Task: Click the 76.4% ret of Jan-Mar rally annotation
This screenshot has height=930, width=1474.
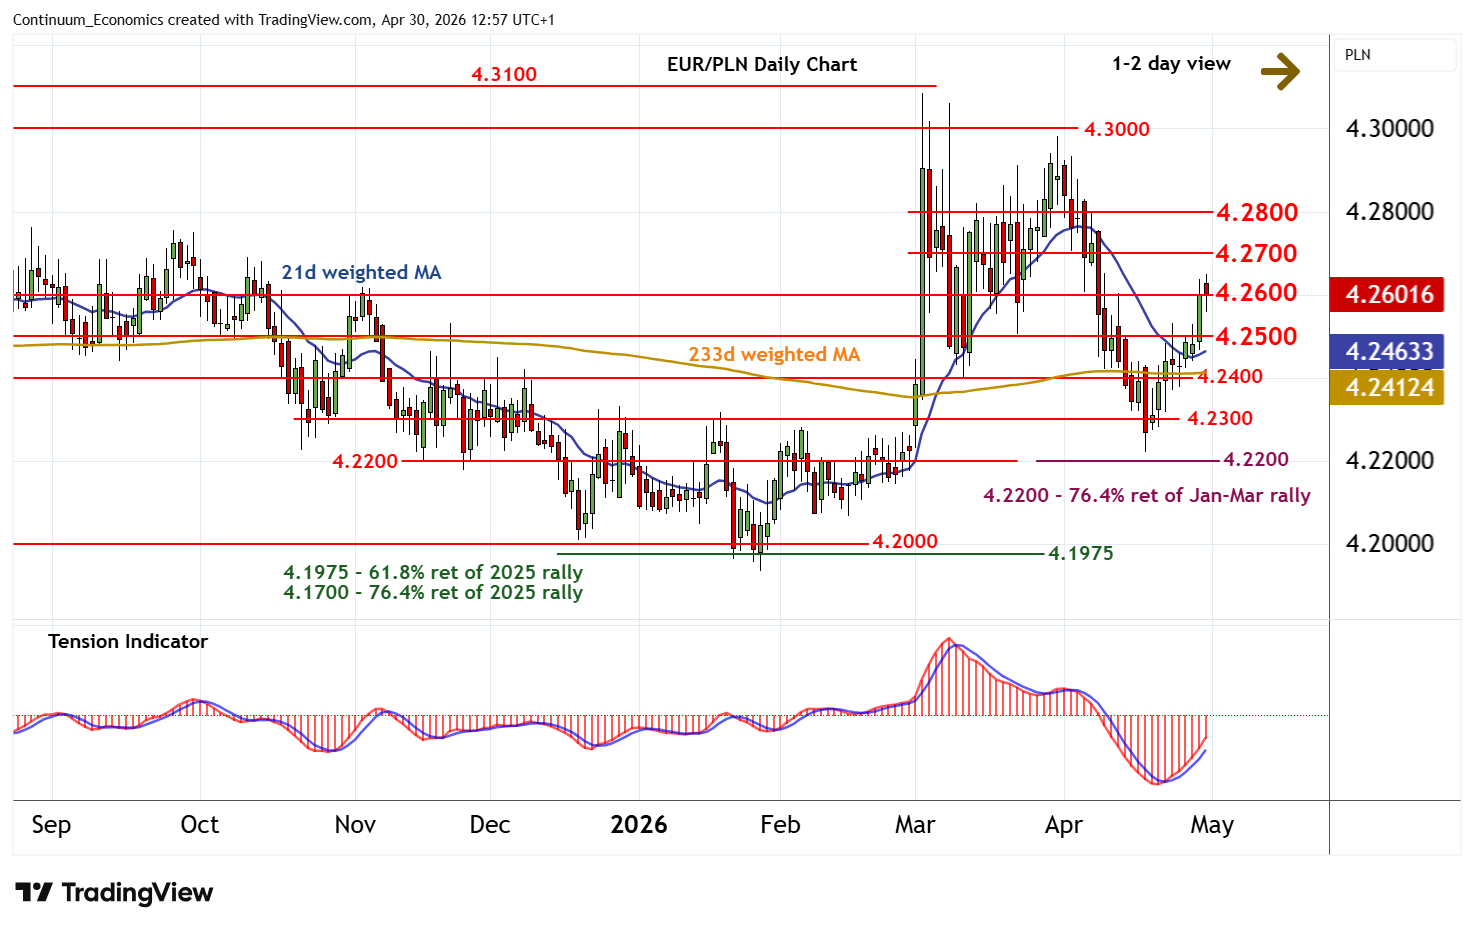Action: (x=1146, y=495)
